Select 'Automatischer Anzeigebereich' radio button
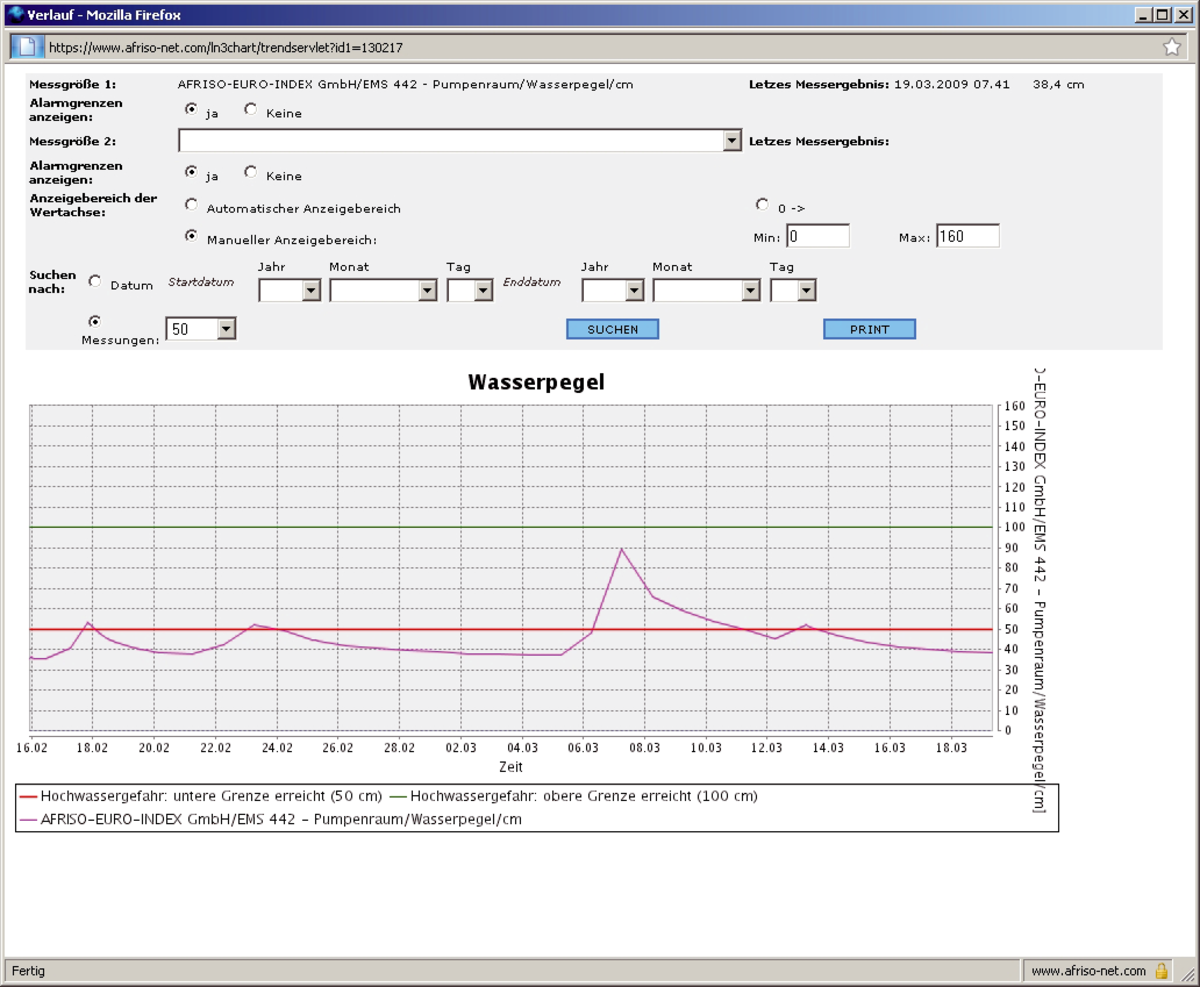This screenshot has height=987, width=1200. click(191, 205)
